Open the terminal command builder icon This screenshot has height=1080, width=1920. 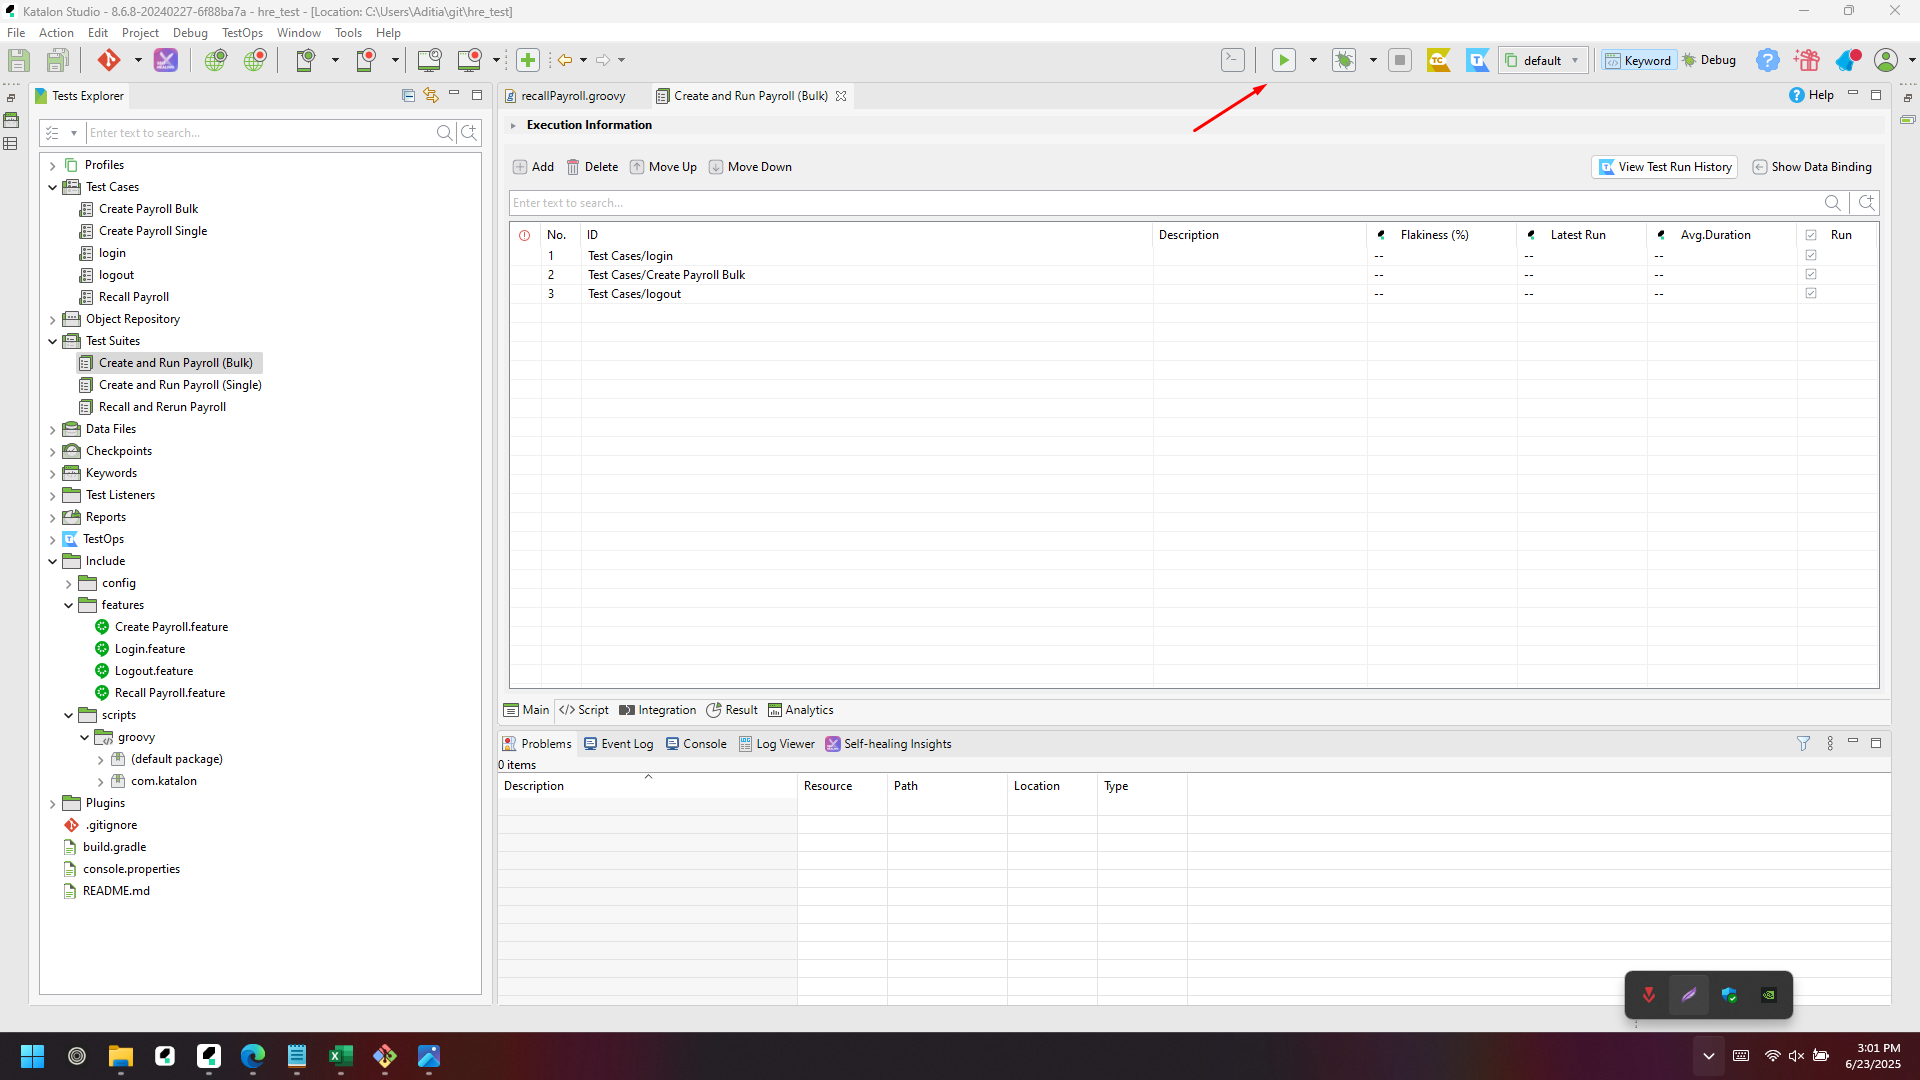pos(1233,60)
